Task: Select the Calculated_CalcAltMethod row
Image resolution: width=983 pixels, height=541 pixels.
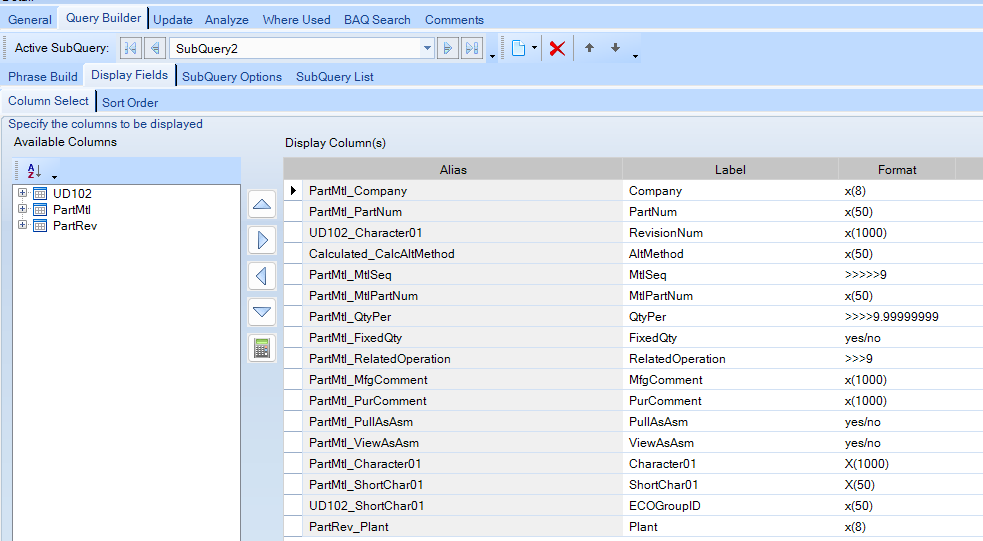Action: point(382,254)
